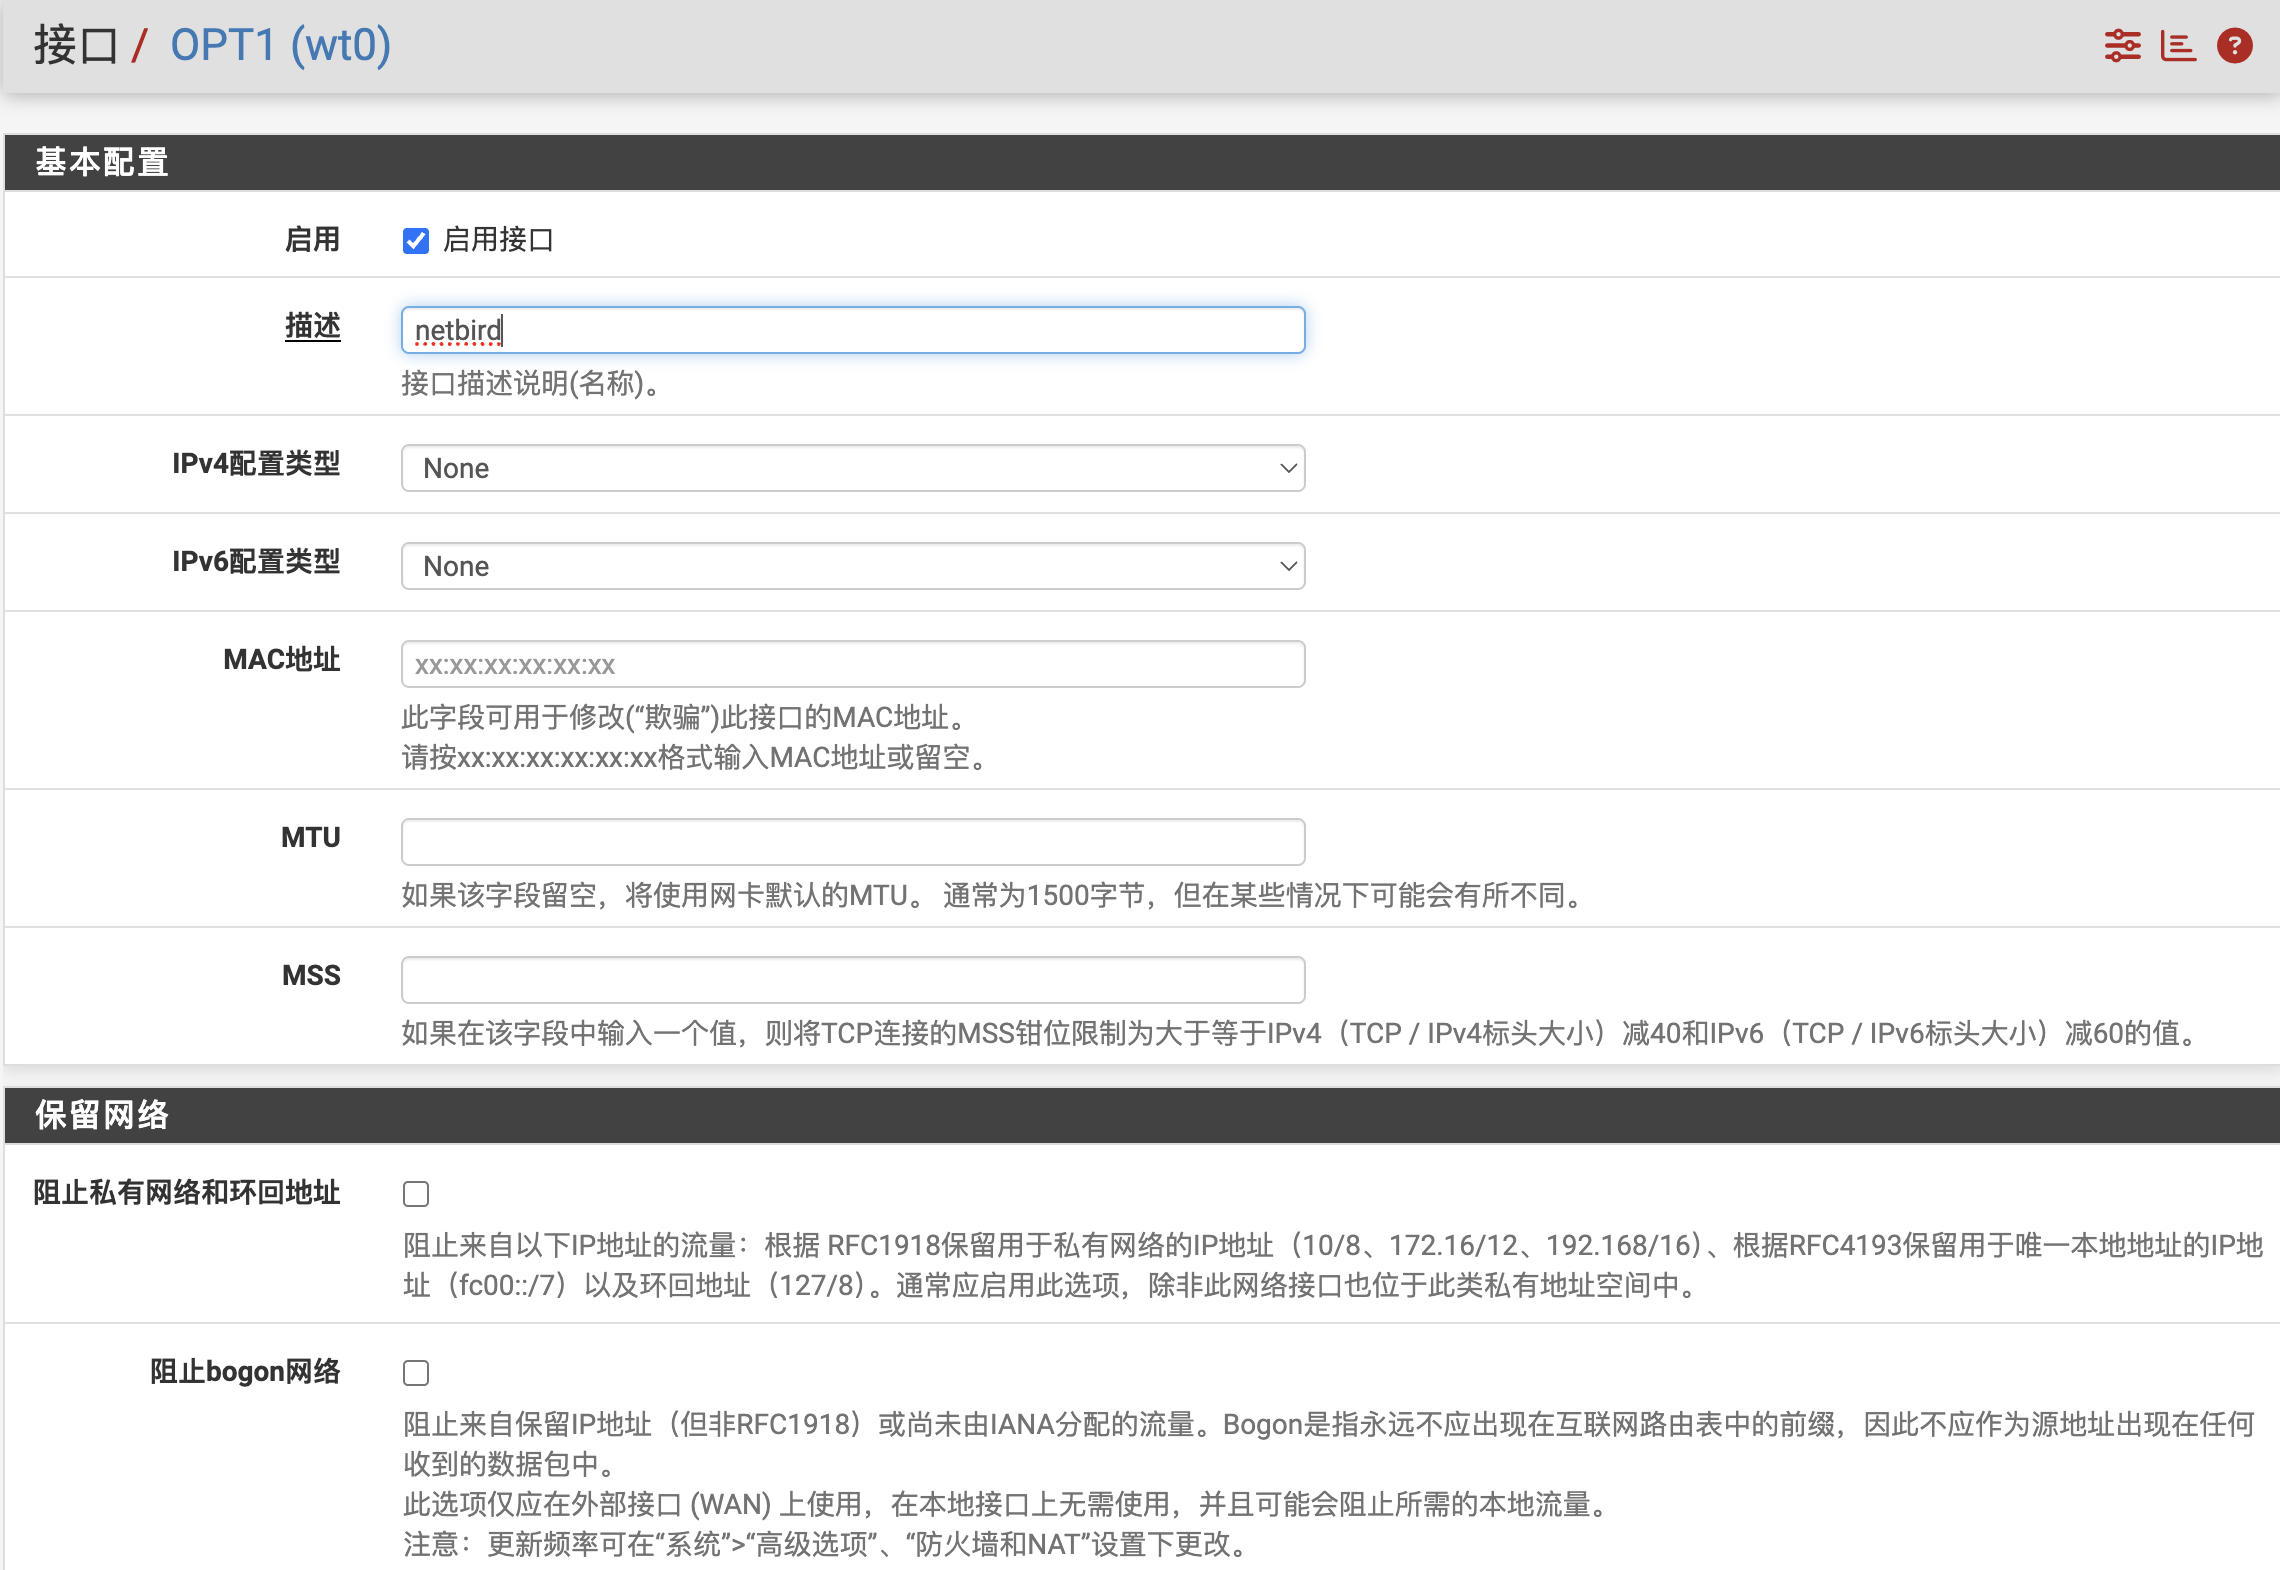Click the 阻止私有网络和环回地址 label
This screenshot has width=2280, height=1570.
[187, 1192]
